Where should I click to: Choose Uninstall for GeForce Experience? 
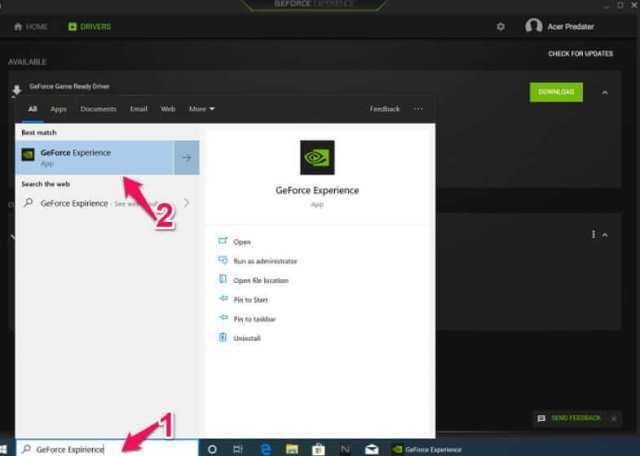tap(247, 338)
